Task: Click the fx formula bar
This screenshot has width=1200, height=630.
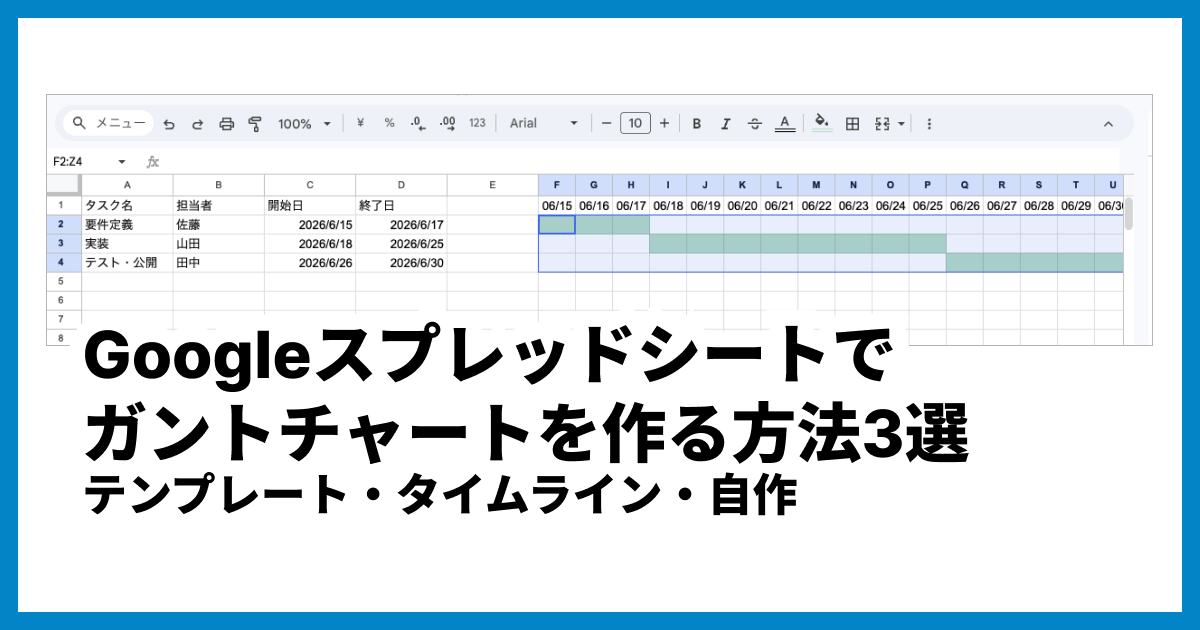Action: coord(640,161)
